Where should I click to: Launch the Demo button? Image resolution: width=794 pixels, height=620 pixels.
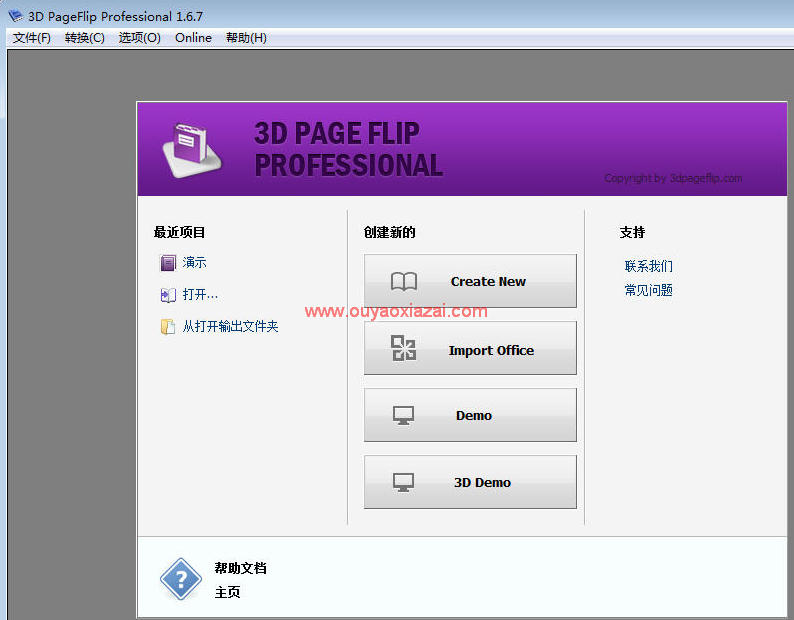point(470,415)
